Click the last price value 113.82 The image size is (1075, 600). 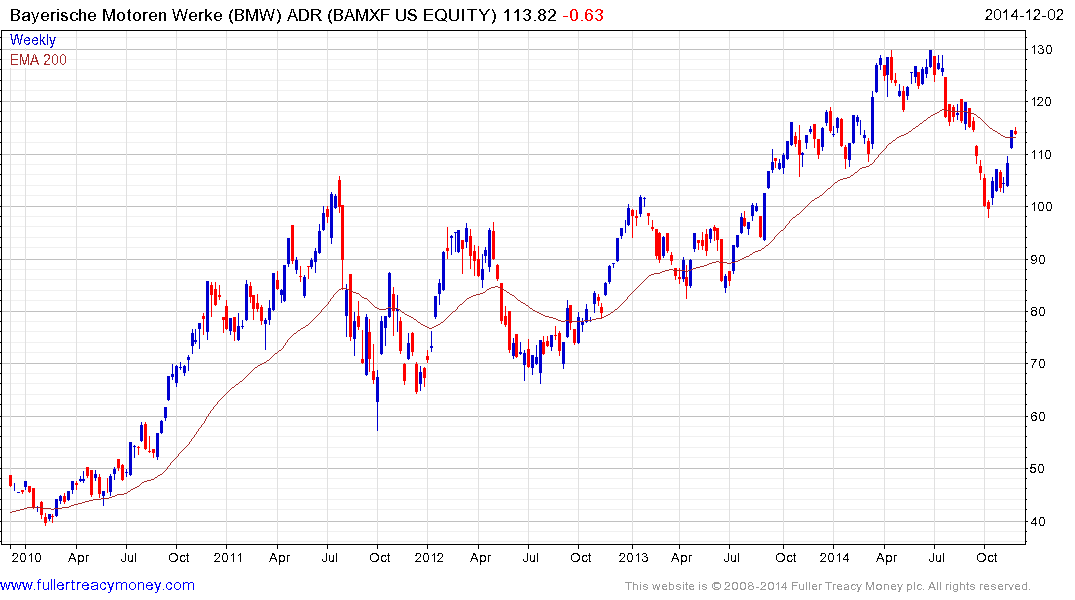coord(529,15)
